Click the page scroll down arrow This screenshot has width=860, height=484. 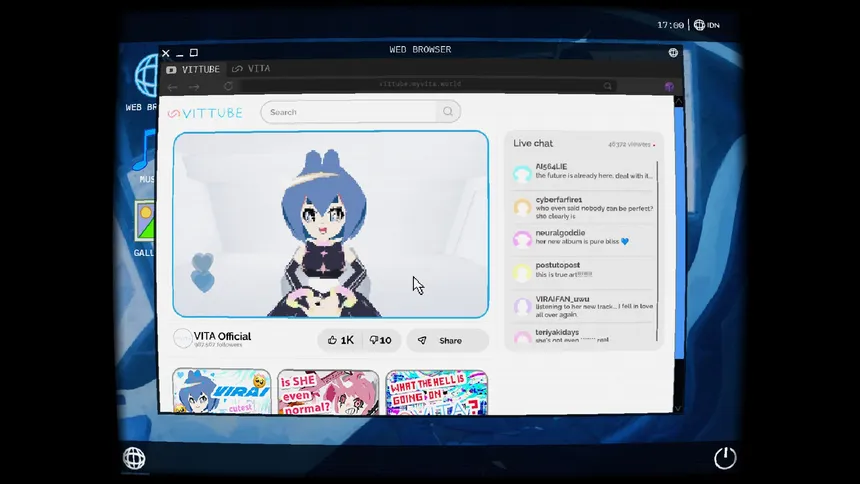pos(678,408)
